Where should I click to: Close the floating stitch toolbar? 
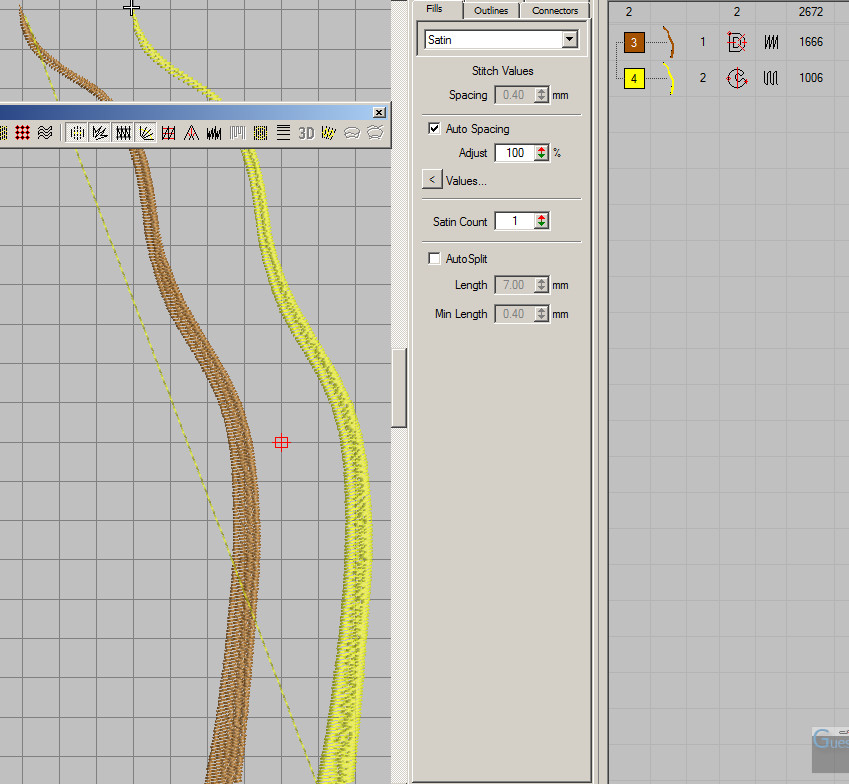(x=379, y=112)
